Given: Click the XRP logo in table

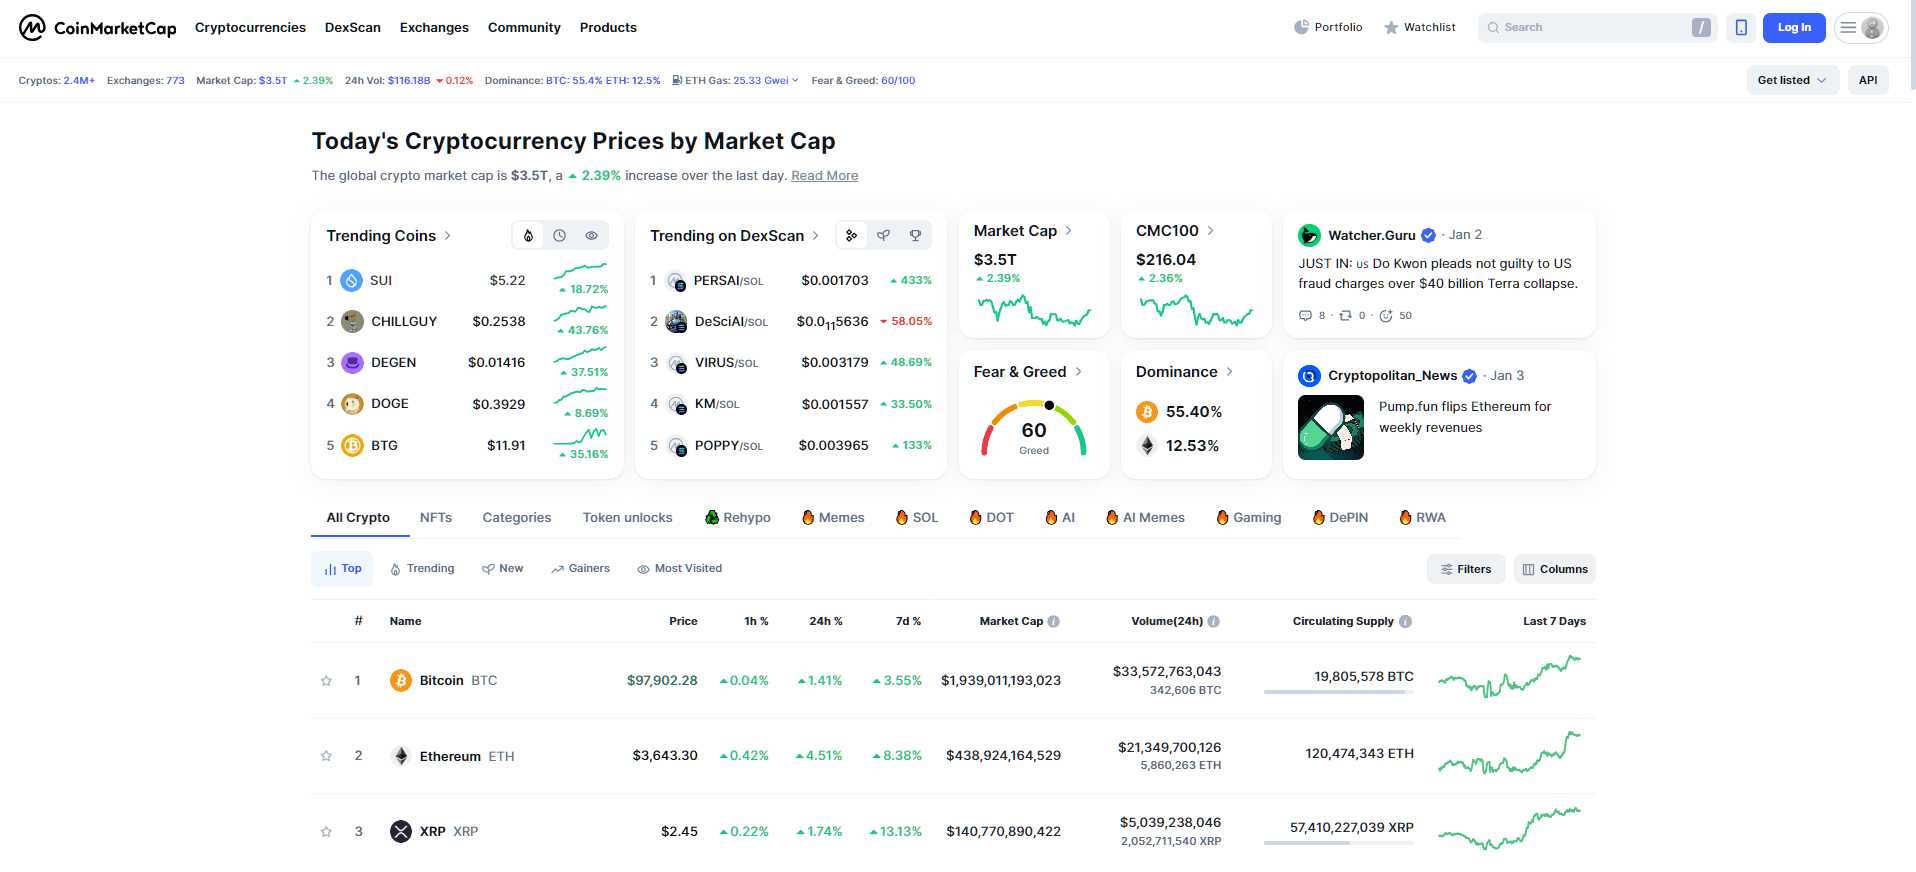Looking at the screenshot, I should pos(401,832).
